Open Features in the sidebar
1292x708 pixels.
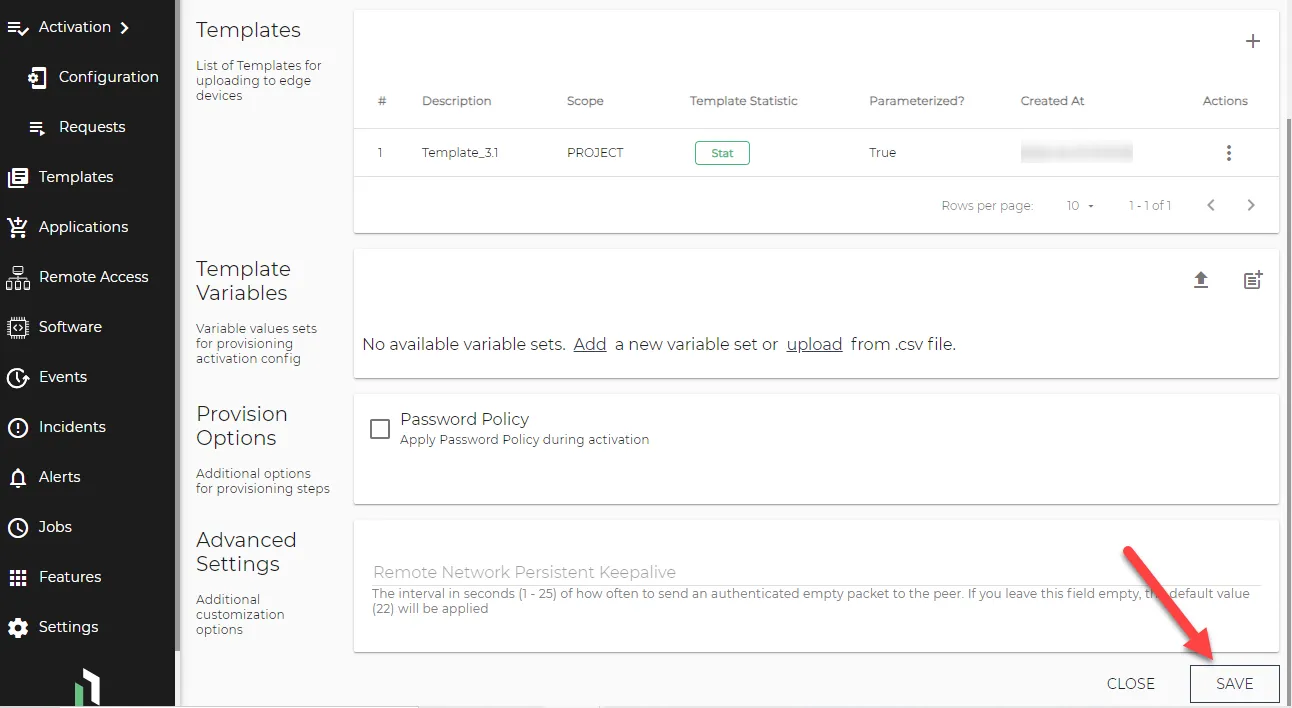[x=70, y=577]
